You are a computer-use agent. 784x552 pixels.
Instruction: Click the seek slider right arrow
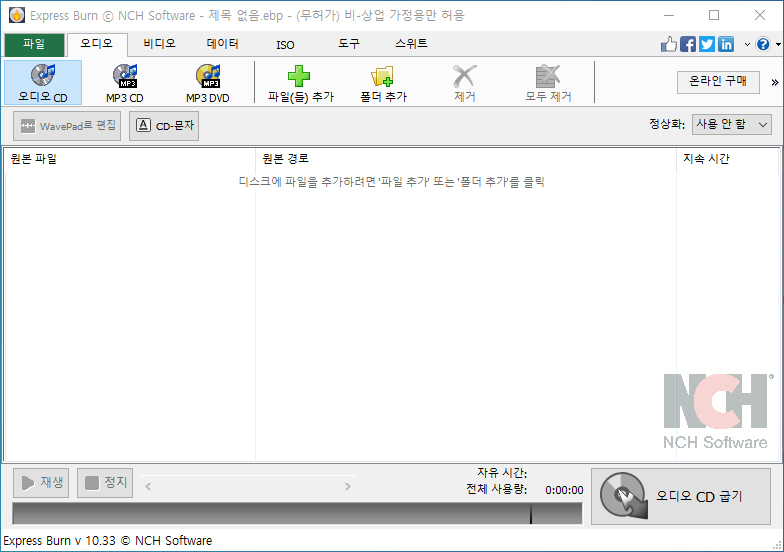[x=348, y=486]
